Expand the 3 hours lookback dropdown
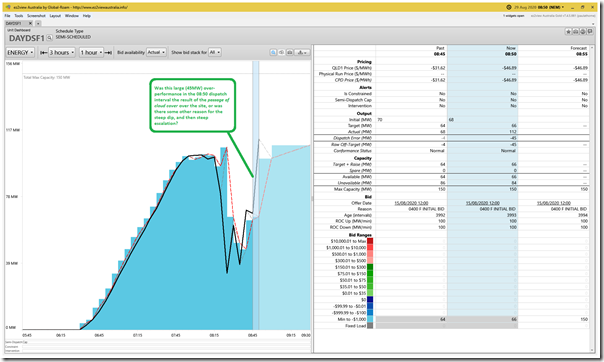This screenshot has height=362, width=604. 62,52
